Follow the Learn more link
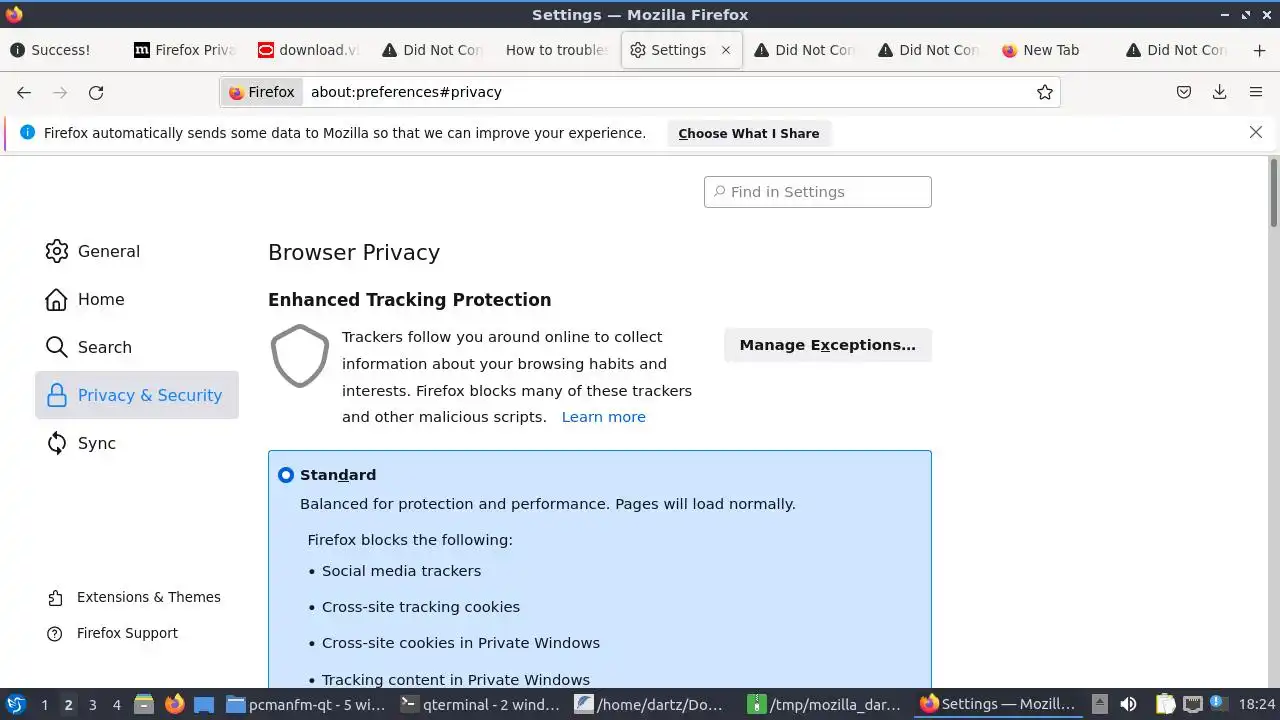This screenshot has height=720, width=1280. click(x=604, y=417)
